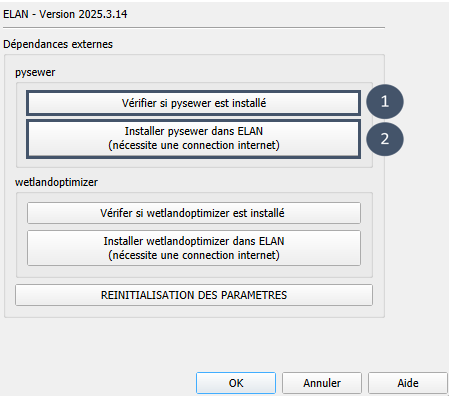Install wetlandoptimizer dans ELAN
Screen dimensions: 453x399
coord(194,248)
